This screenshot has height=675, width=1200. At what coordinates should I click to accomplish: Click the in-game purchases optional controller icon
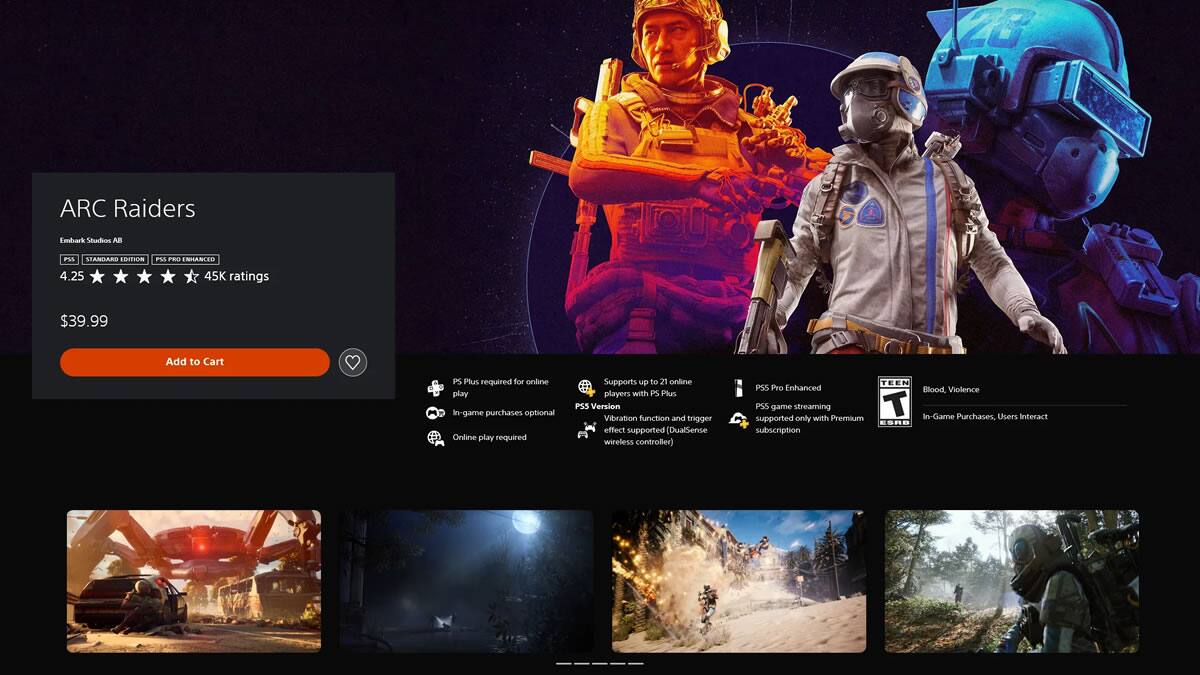(x=436, y=413)
